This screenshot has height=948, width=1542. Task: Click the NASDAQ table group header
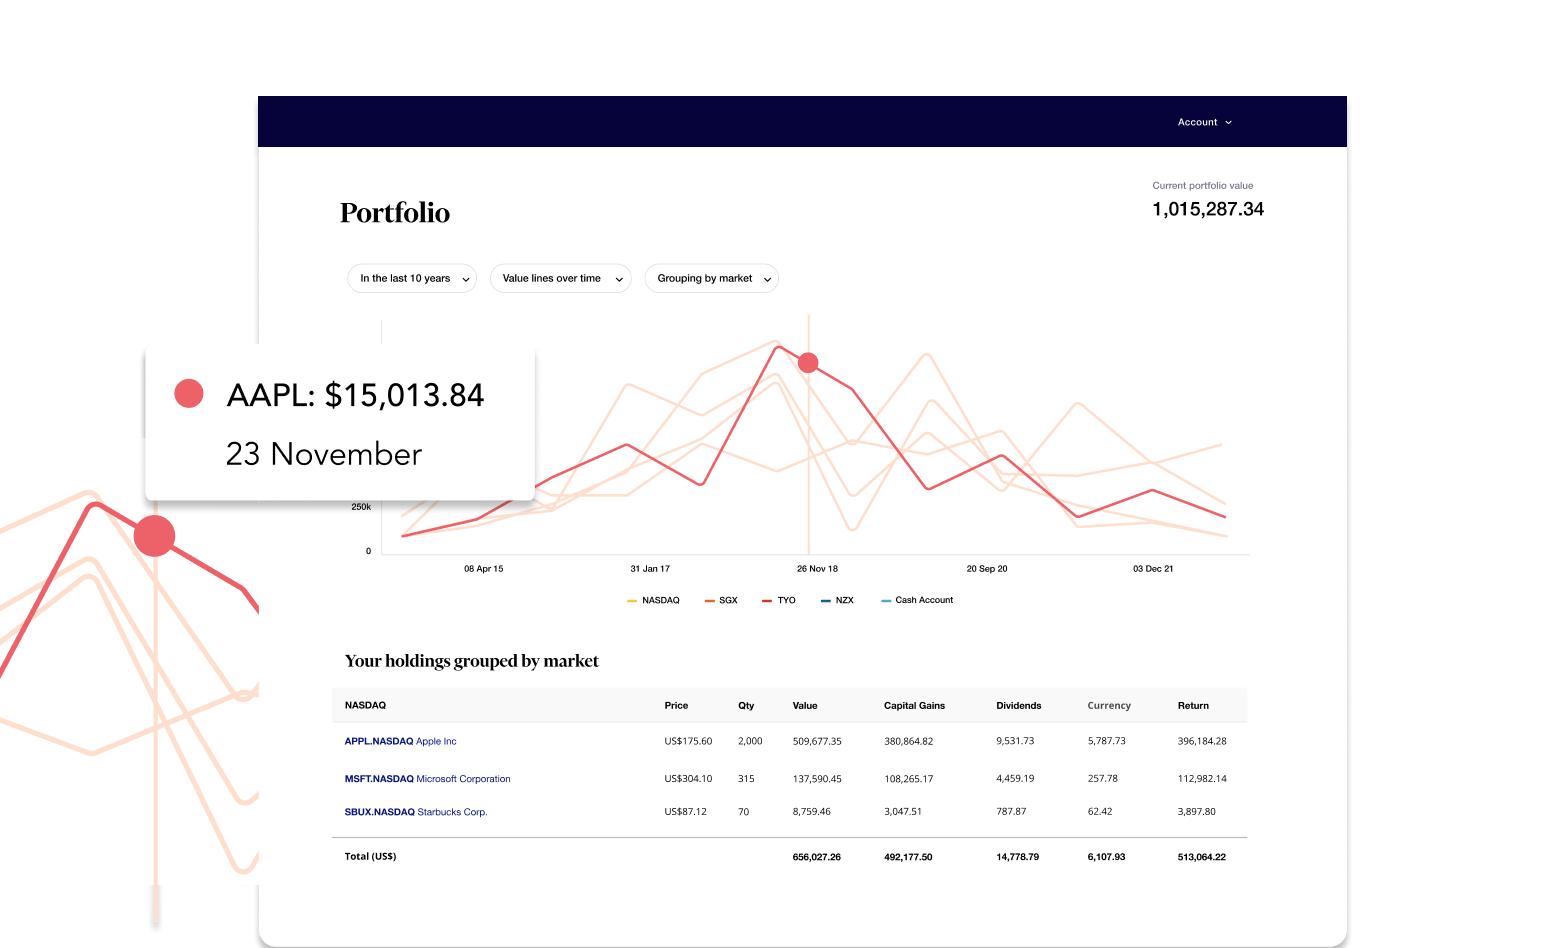coord(365,706)
